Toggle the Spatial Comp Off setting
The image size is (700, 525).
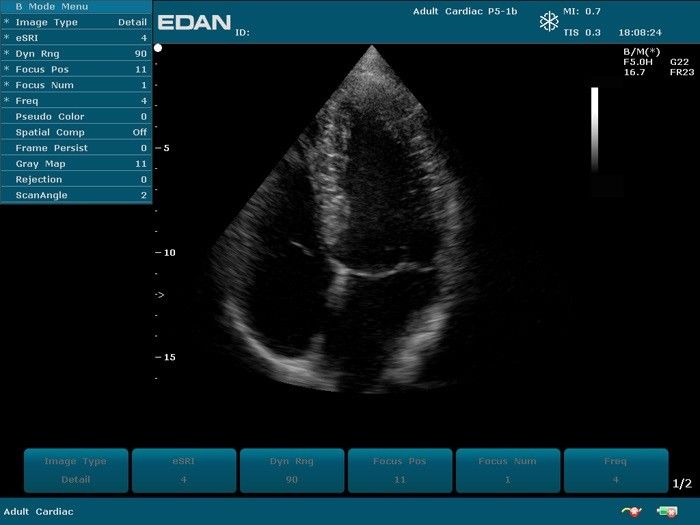pyautogui.click(x=76, y=132)
